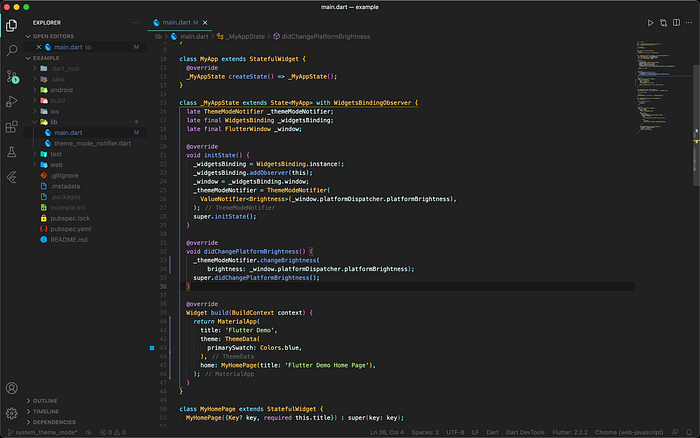The image size is (700, 438).
Task: Open the Testing beaker view
Action: pyautogui.click(x=12, y=152)
